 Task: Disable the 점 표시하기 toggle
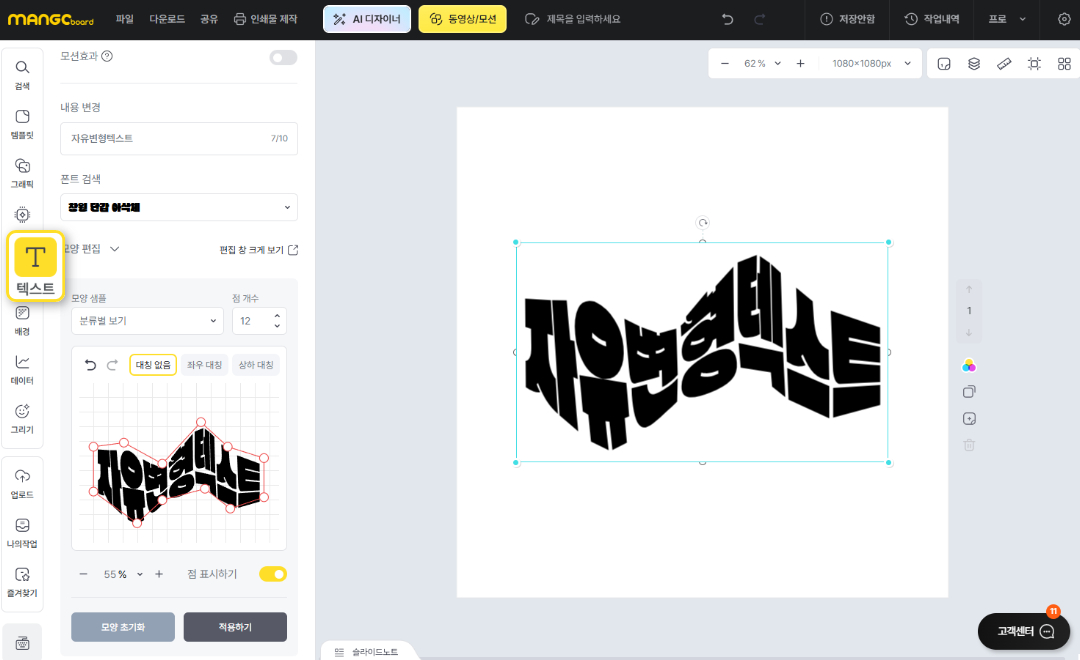coord(273,574)
